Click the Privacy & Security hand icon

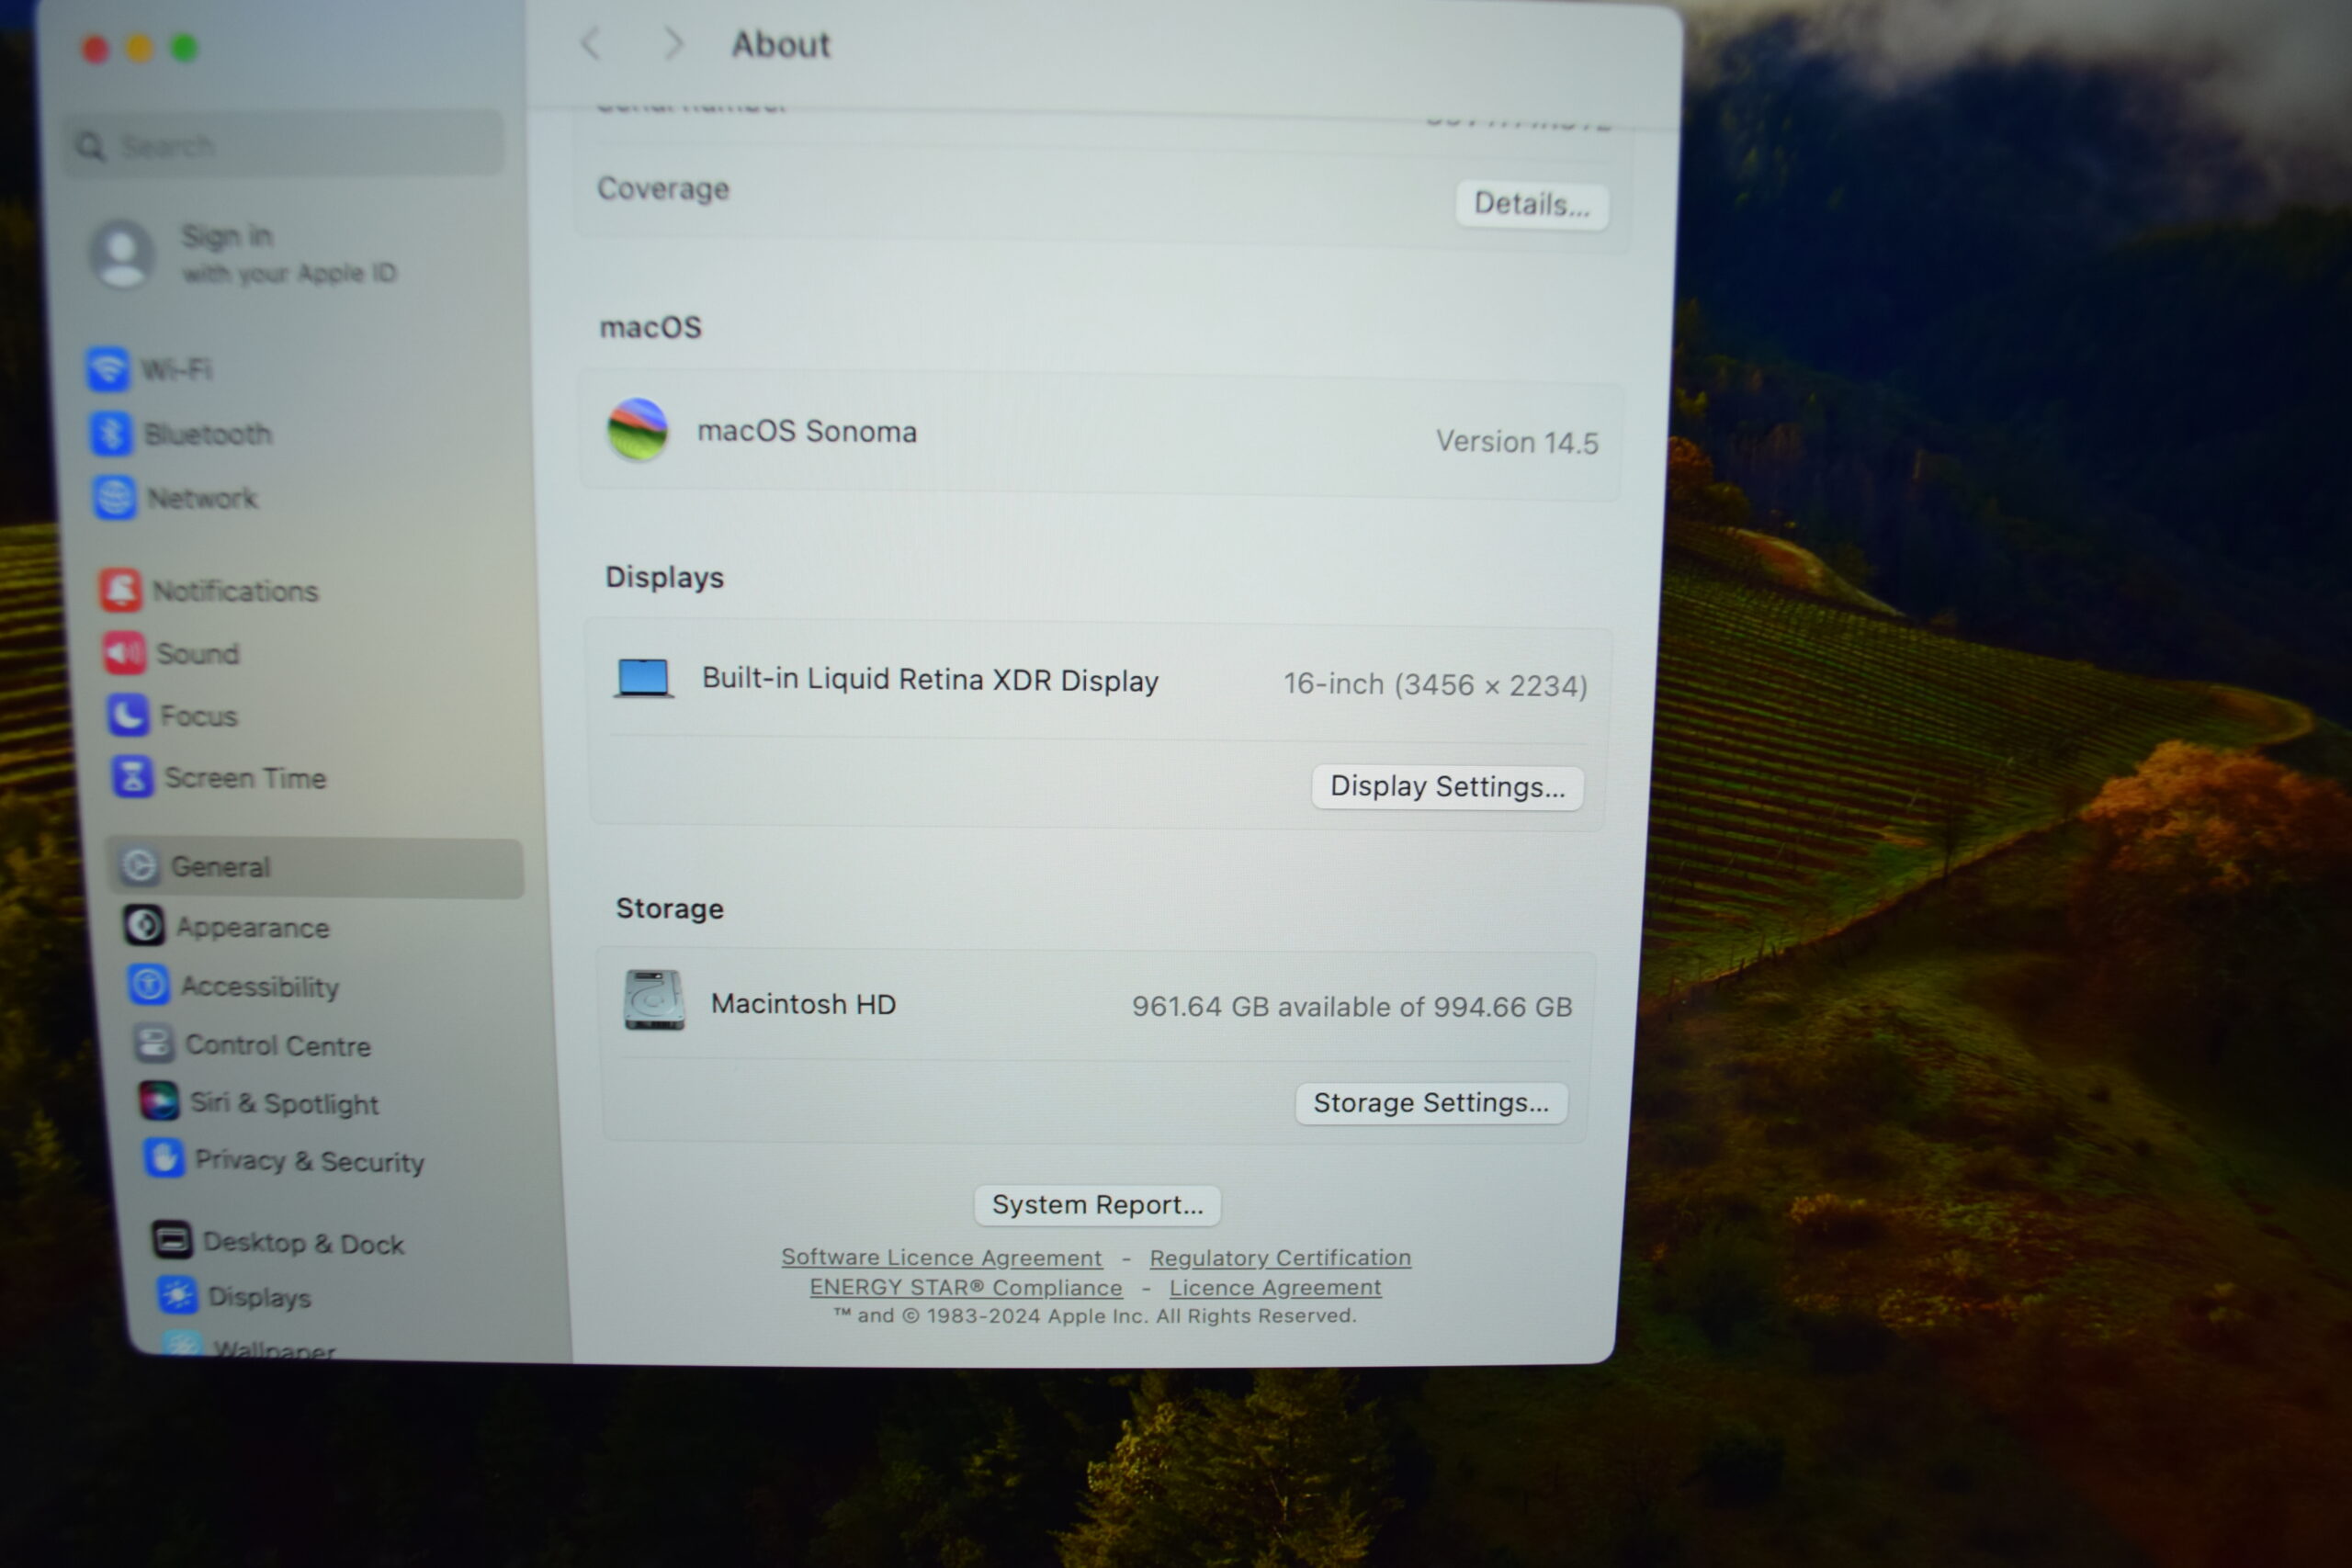[x=164, y=1158]
